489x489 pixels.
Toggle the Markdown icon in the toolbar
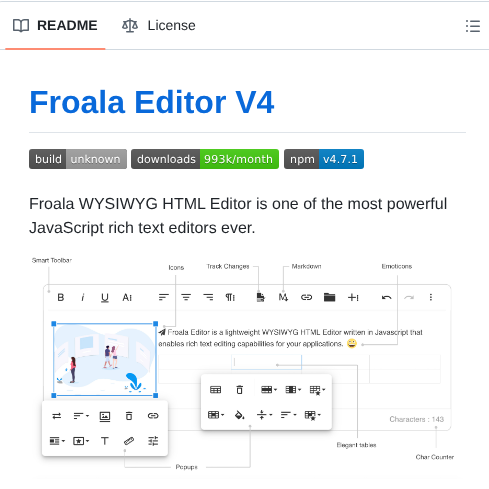[x=283, y=297]
